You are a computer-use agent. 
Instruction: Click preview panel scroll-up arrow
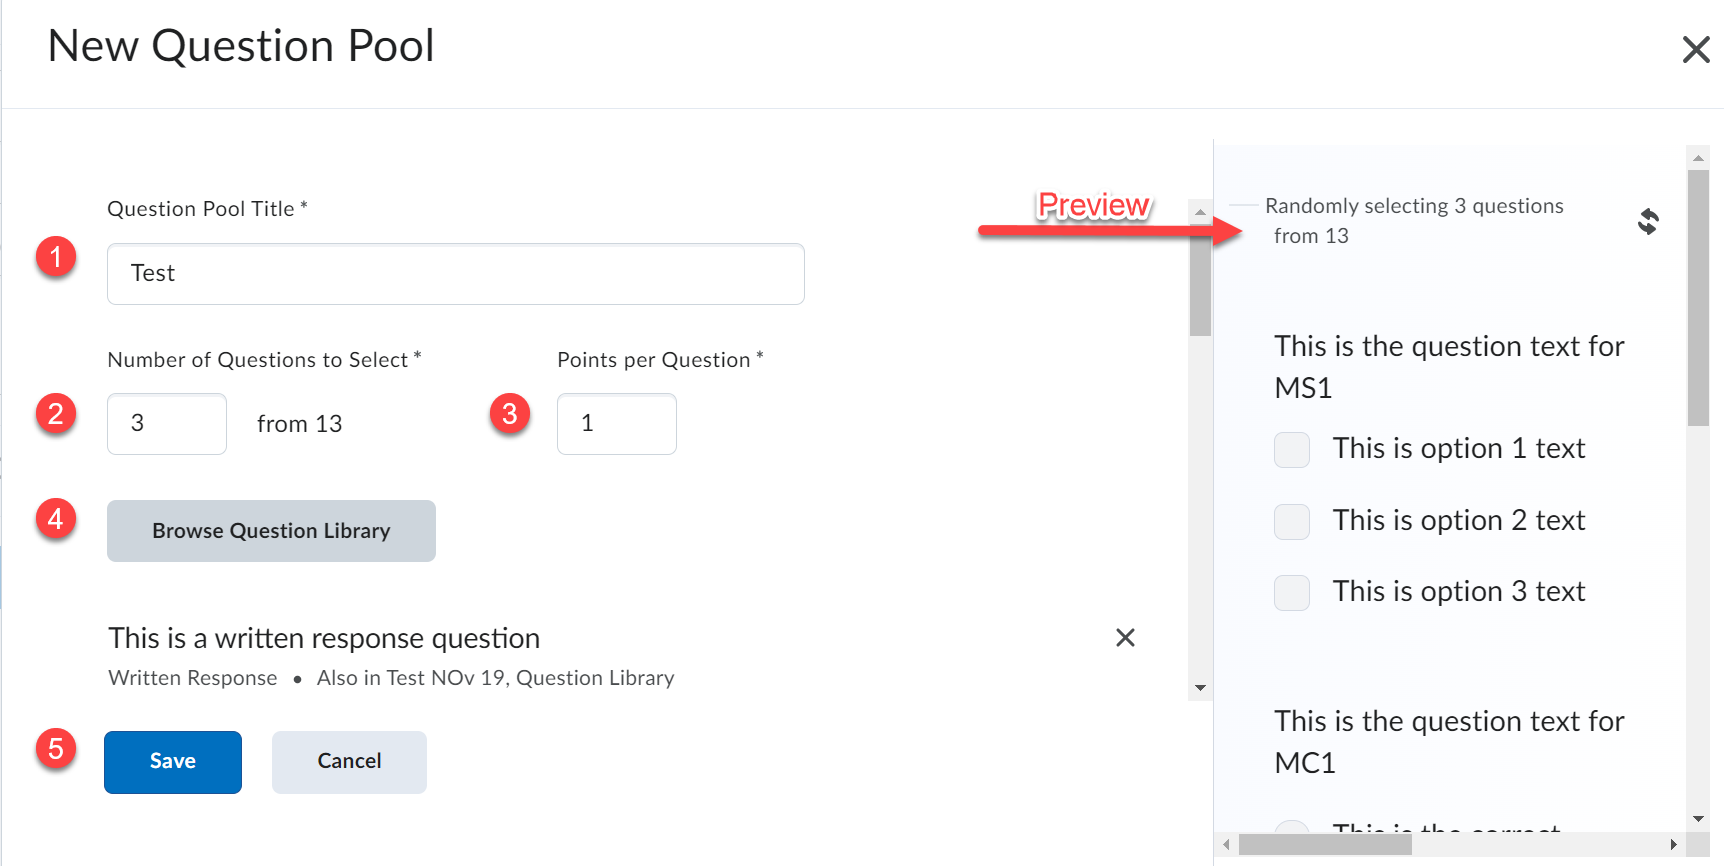[1698, 158]
